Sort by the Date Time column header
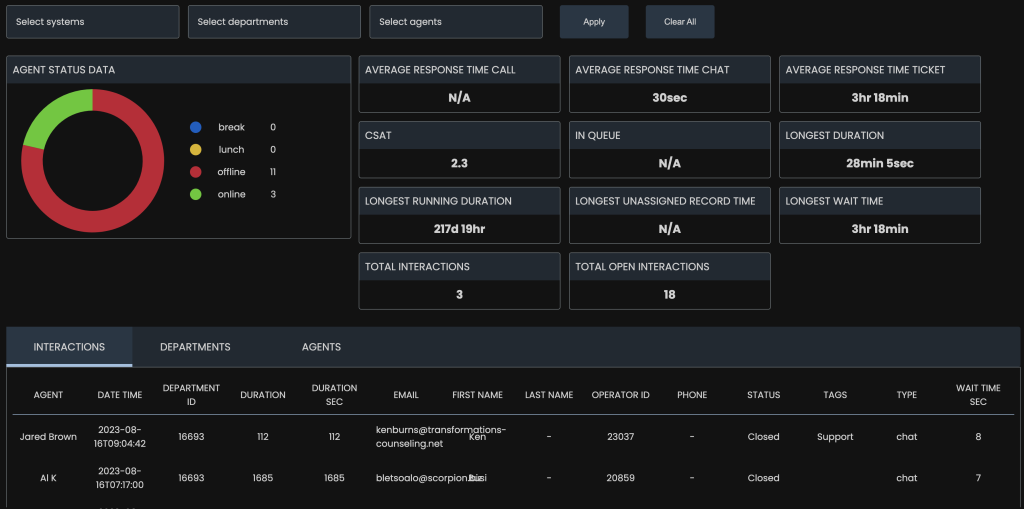 [120, 395]
